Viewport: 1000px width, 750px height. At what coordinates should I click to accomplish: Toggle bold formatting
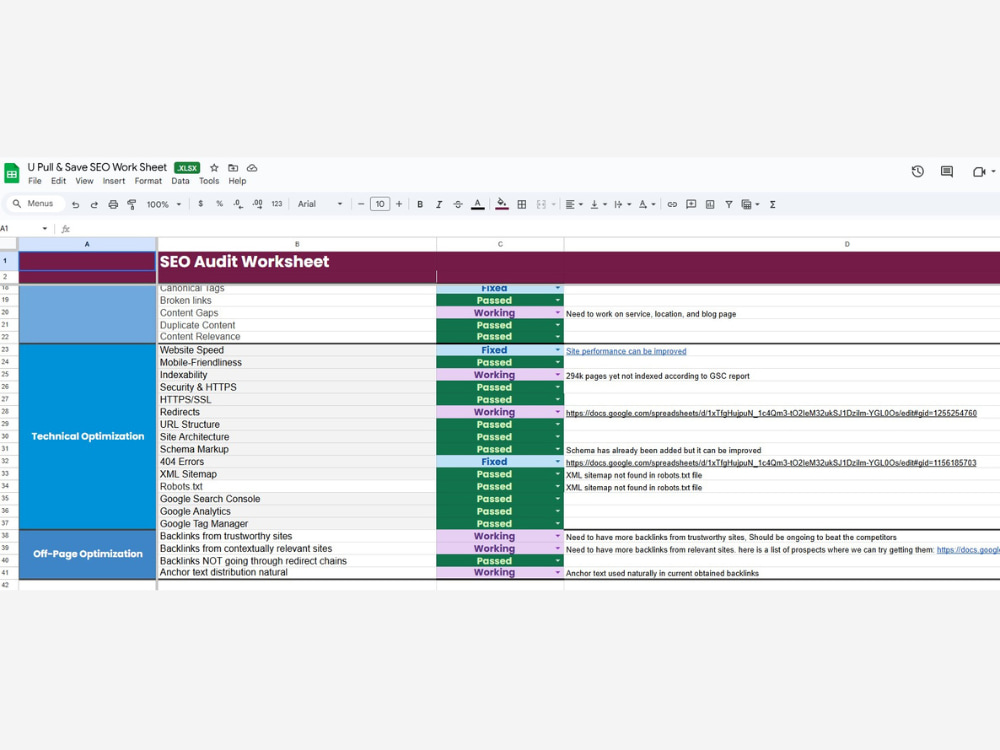(420, 205)
